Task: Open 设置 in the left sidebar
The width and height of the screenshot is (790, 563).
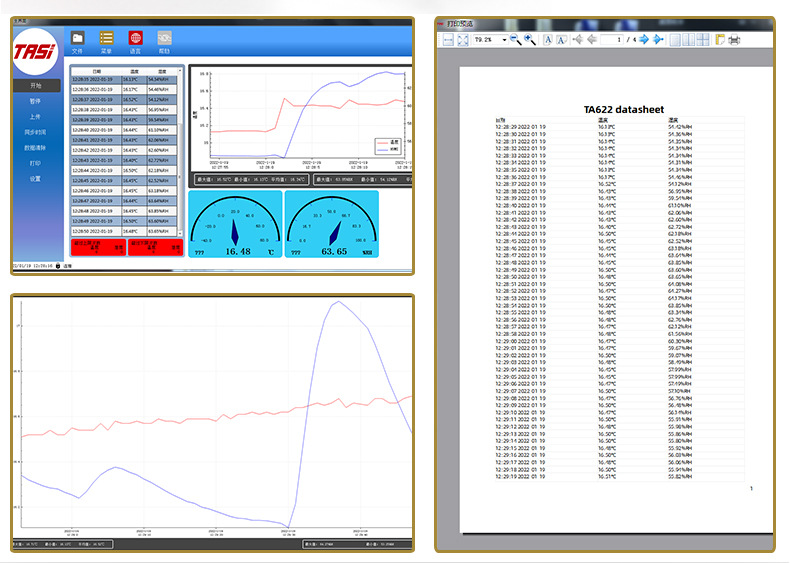Action: click(35, 178)
